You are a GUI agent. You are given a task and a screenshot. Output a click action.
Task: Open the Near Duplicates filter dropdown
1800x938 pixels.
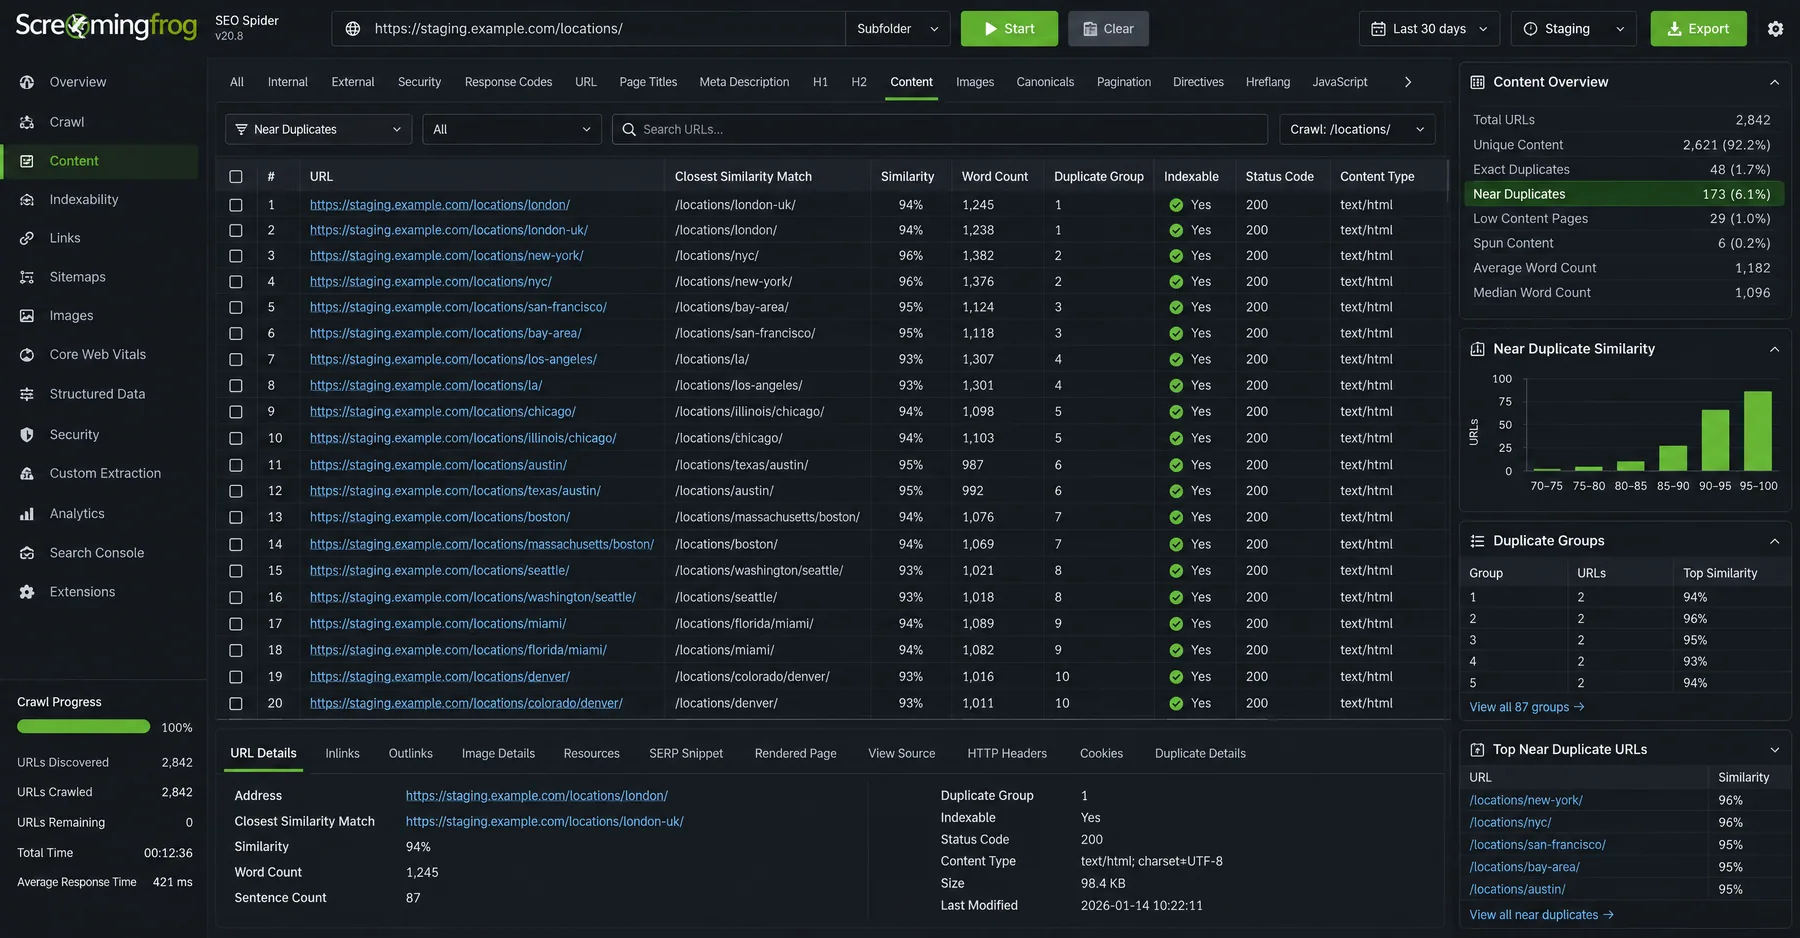[x=318, y=129]
